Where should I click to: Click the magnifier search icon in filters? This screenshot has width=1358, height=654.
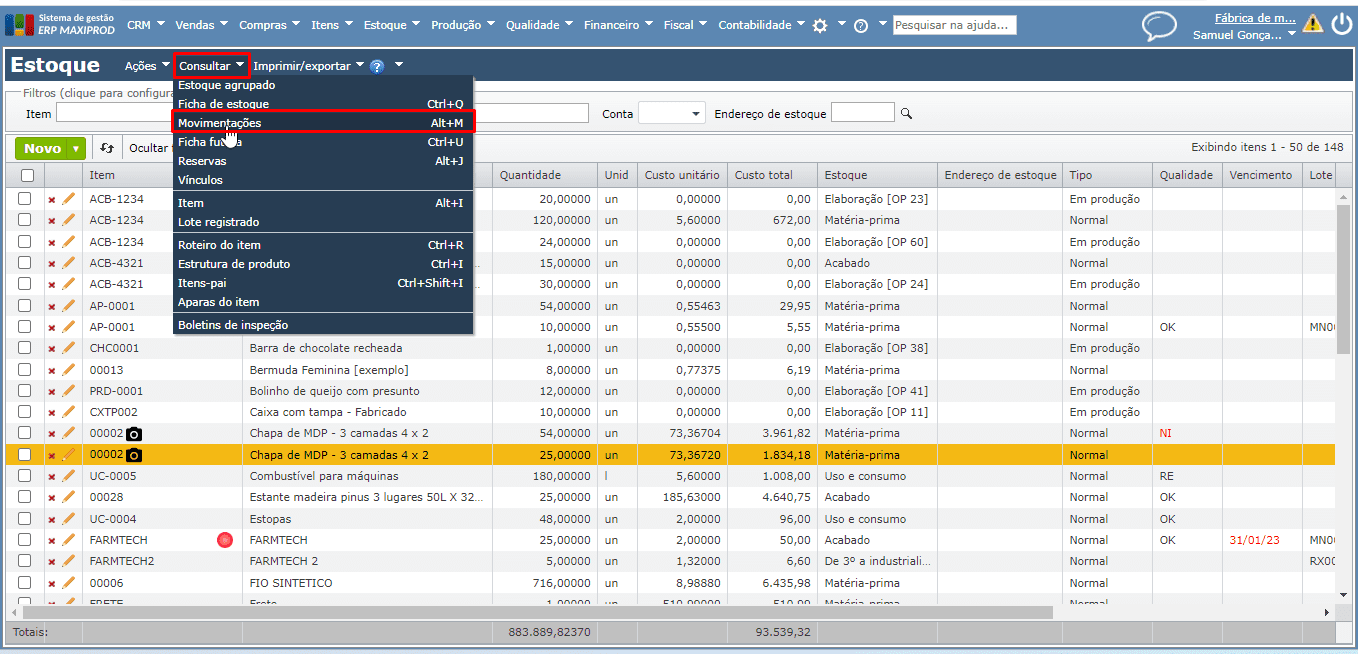[x=907, y=114]
